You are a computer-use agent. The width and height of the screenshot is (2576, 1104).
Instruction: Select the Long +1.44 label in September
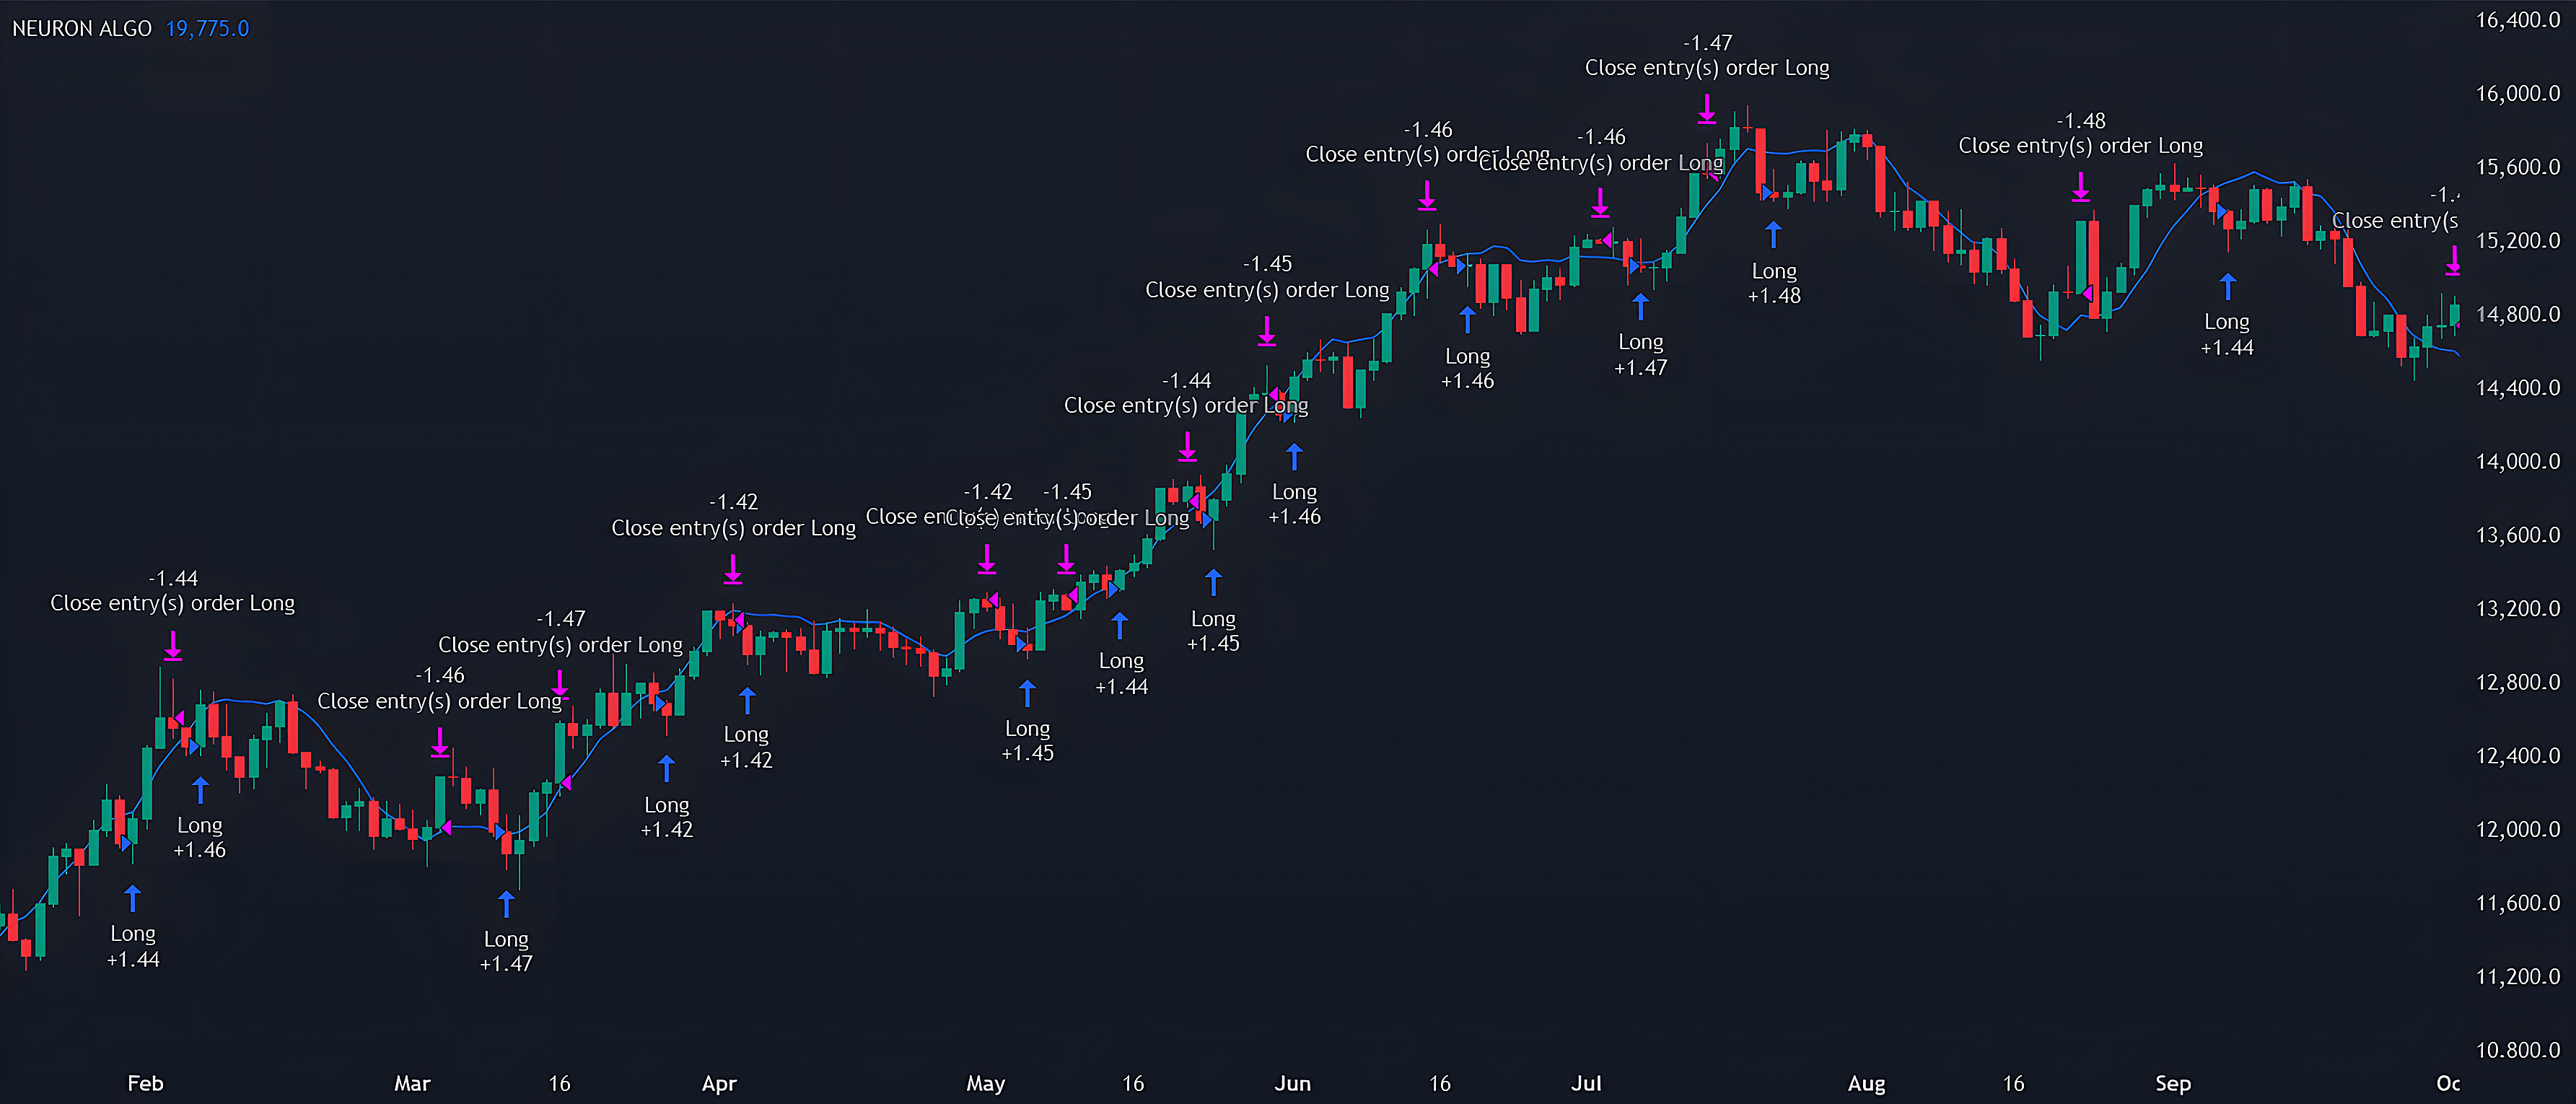point(2227,334)
